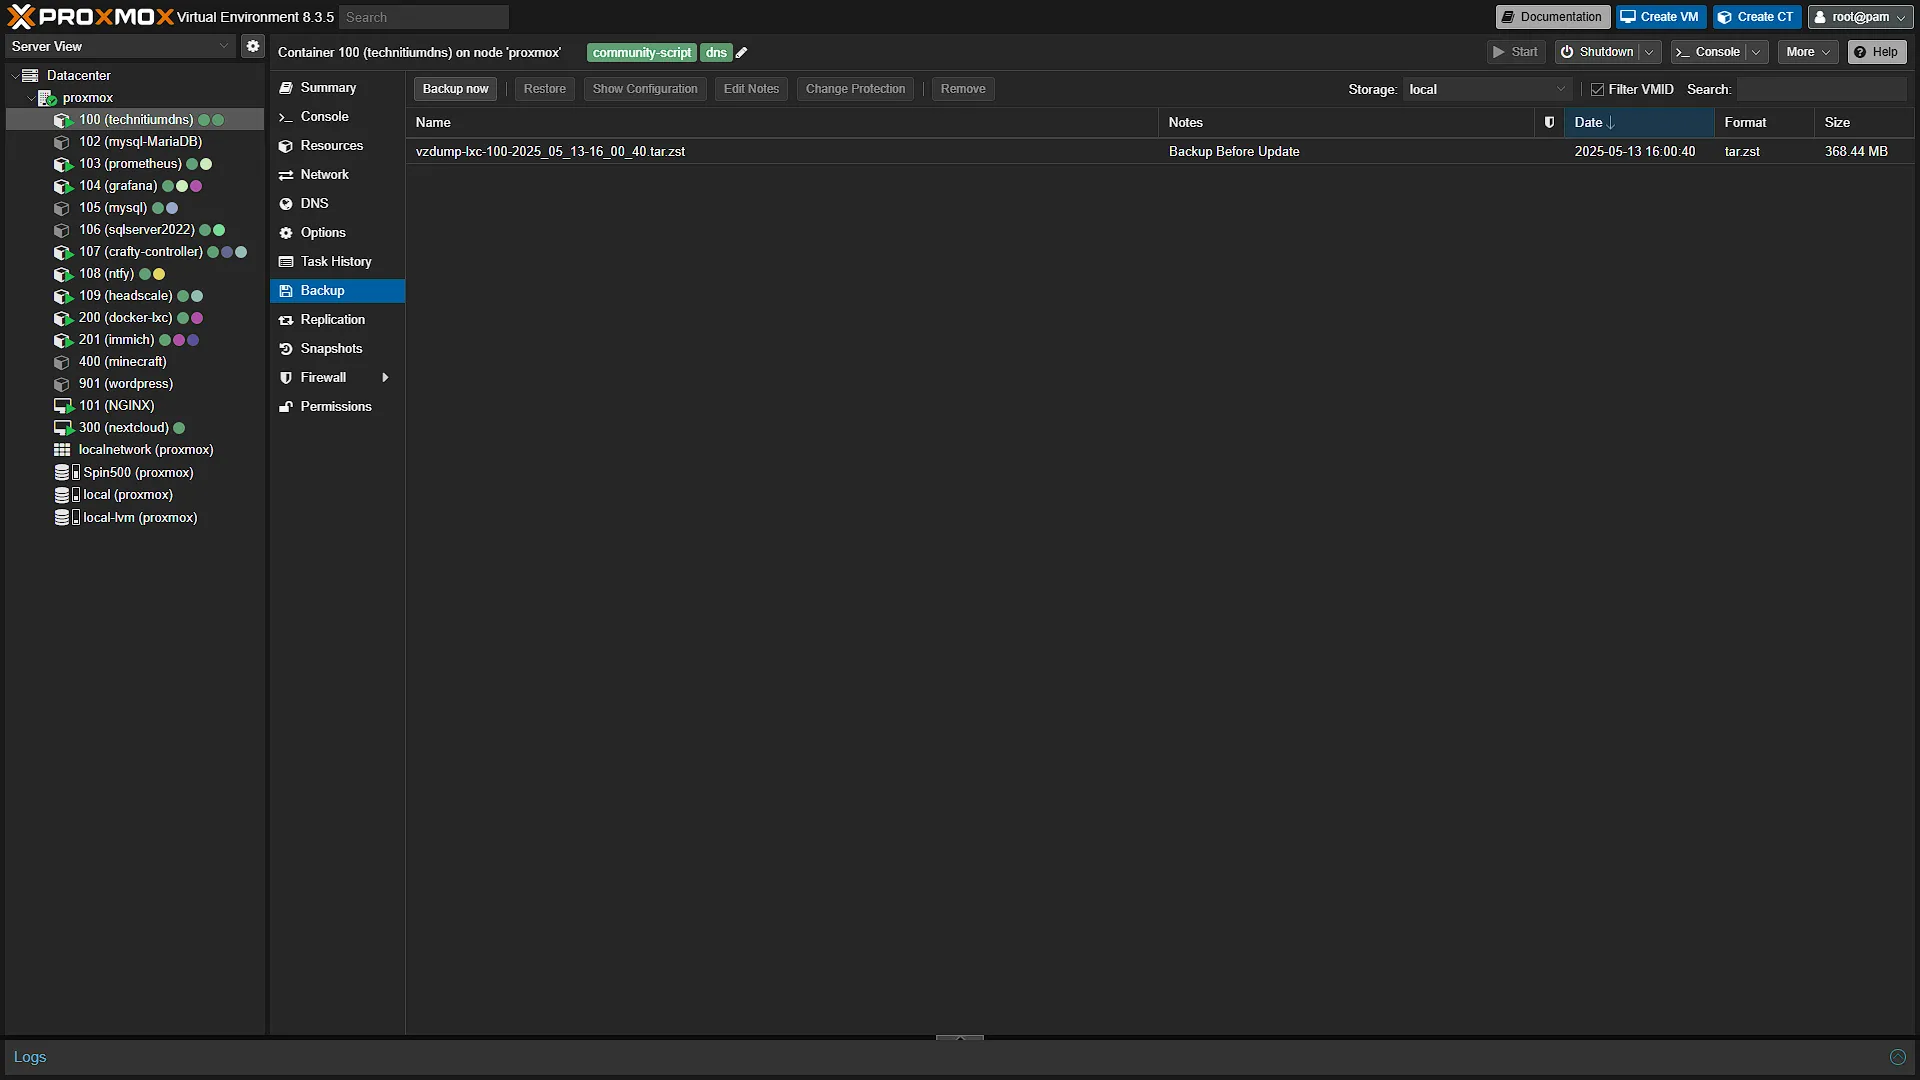Click container icon for 104 (grafana)
The width and height of the screenshot is (1920, 1080).
[x=62, y=186]
